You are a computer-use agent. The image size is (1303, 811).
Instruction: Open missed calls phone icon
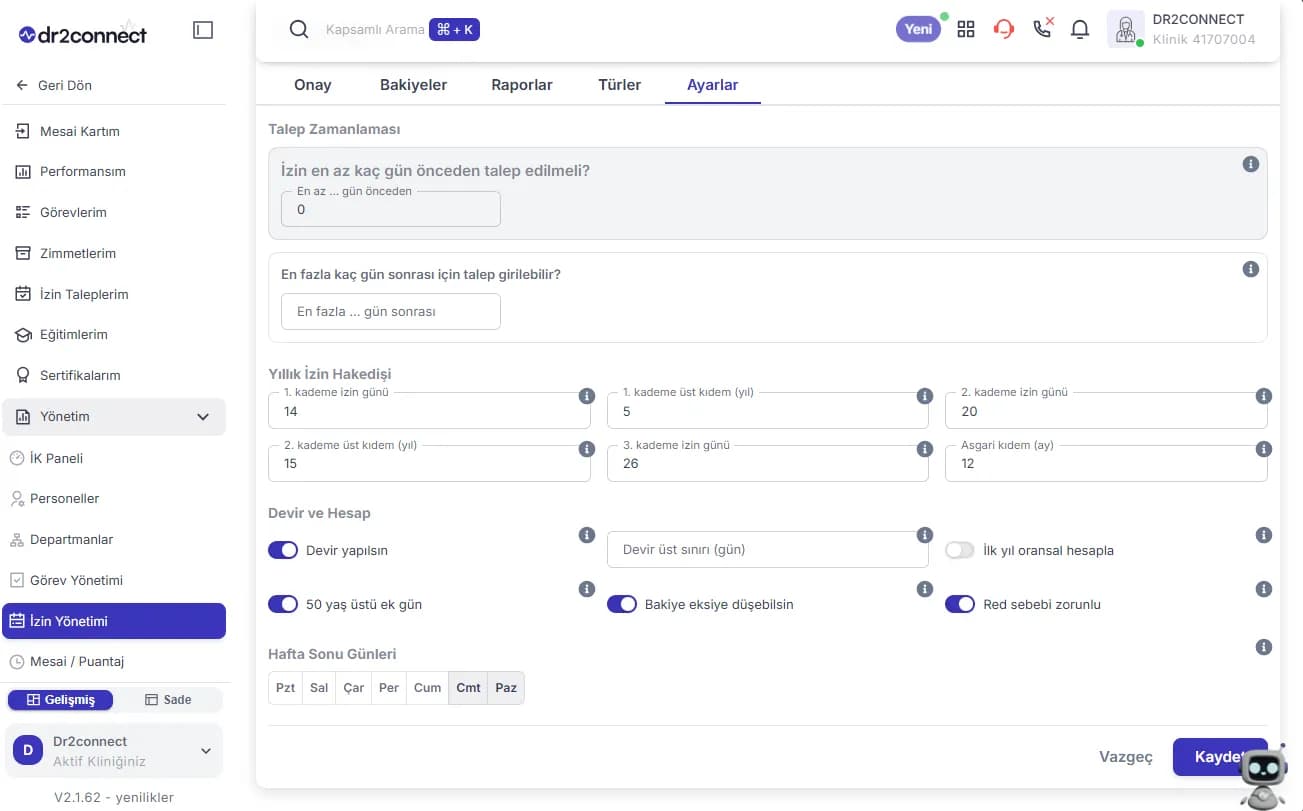1042,28
